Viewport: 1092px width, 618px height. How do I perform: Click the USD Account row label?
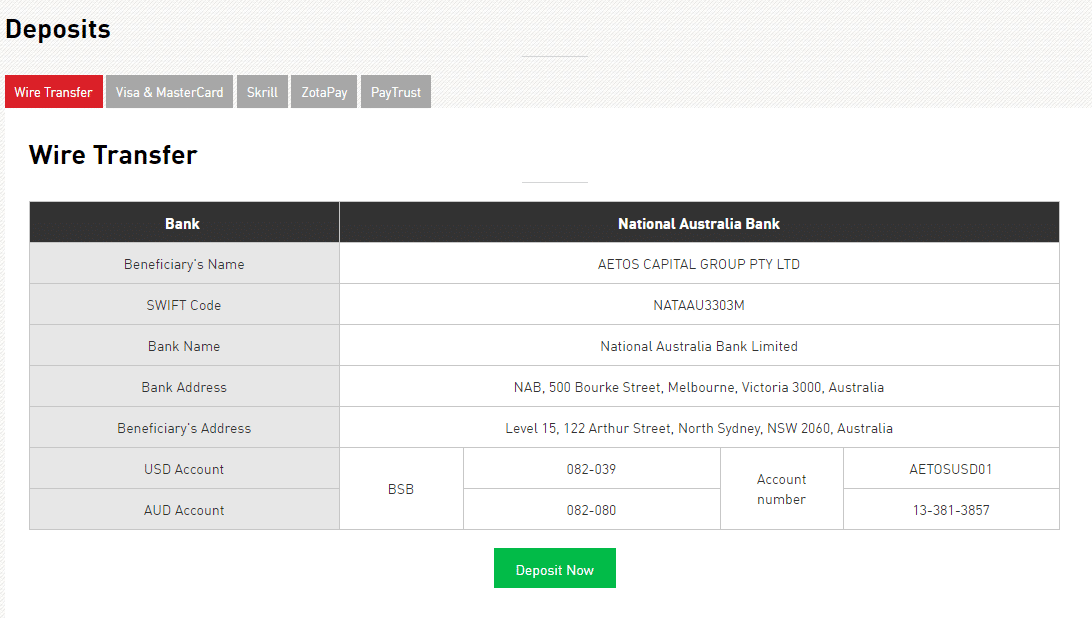184,469
